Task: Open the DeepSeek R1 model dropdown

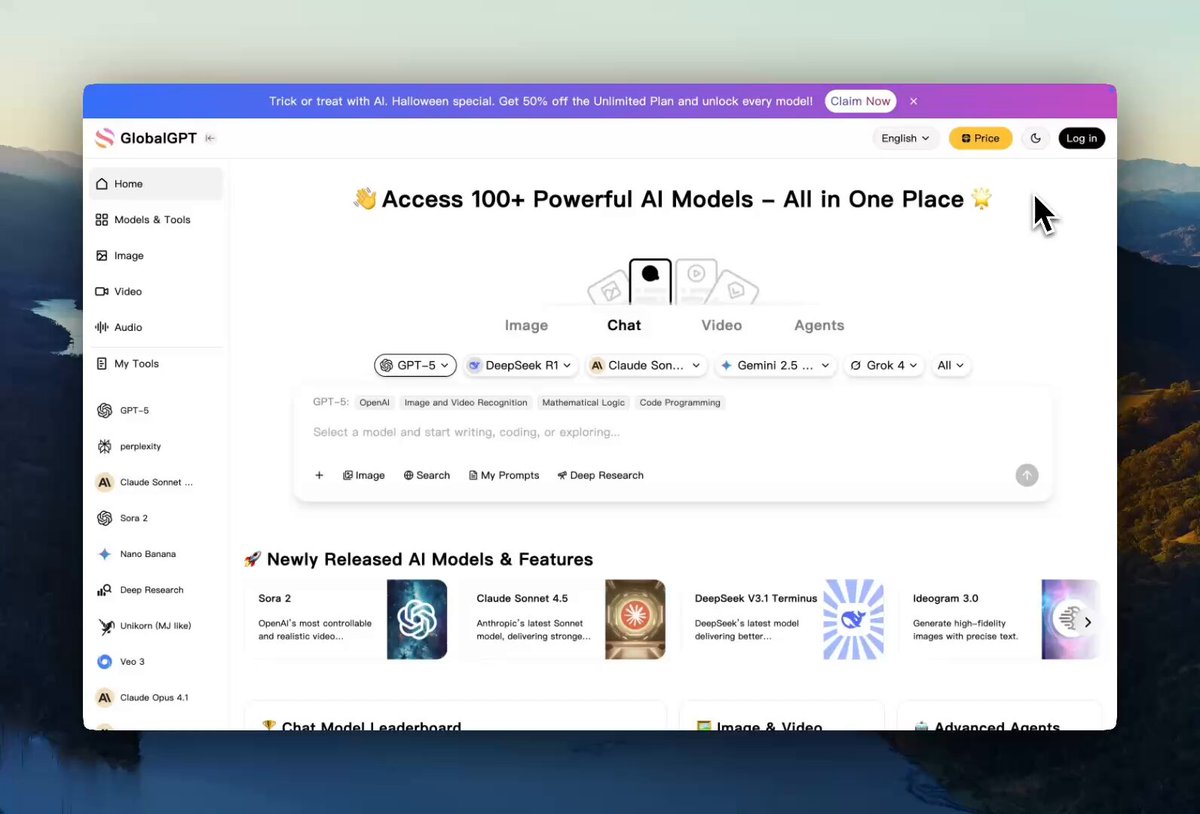Action: [x=520, y=366]
